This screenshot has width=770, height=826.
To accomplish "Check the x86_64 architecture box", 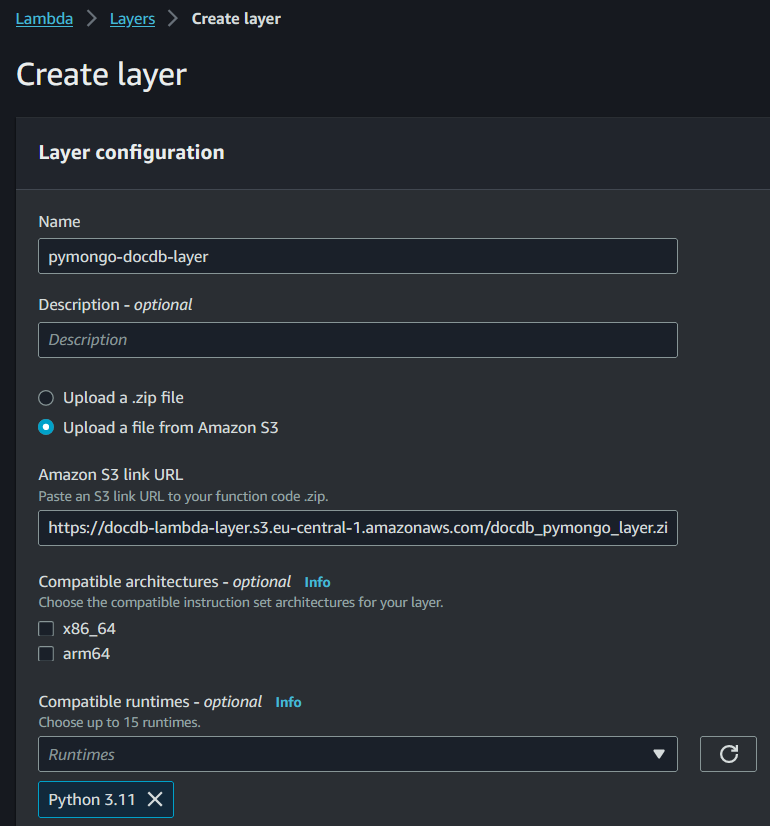I will pyautogui.click(x=46, y=628).
